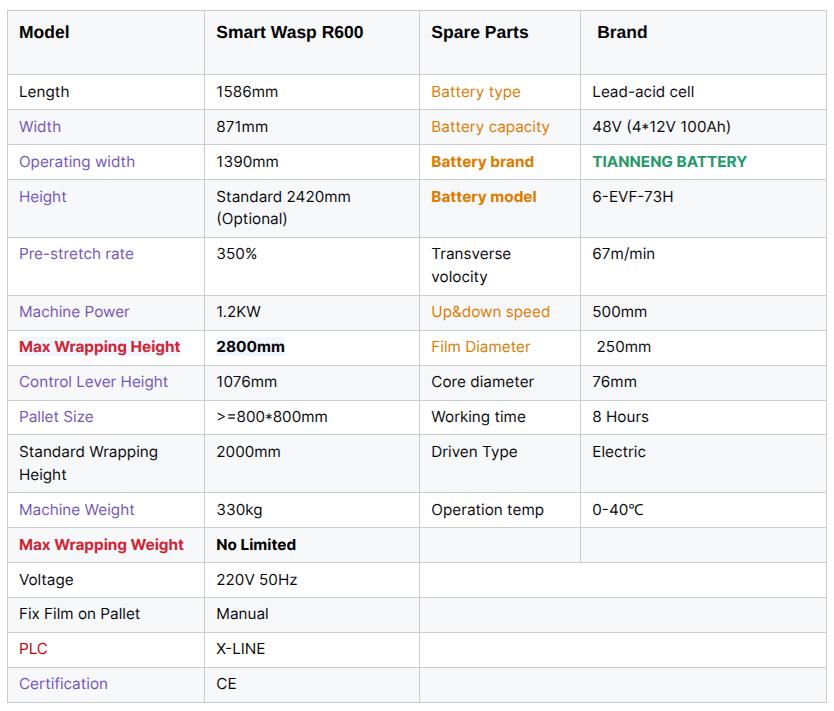
Task: Click the Pallet Size link
Action: [56, 416]
